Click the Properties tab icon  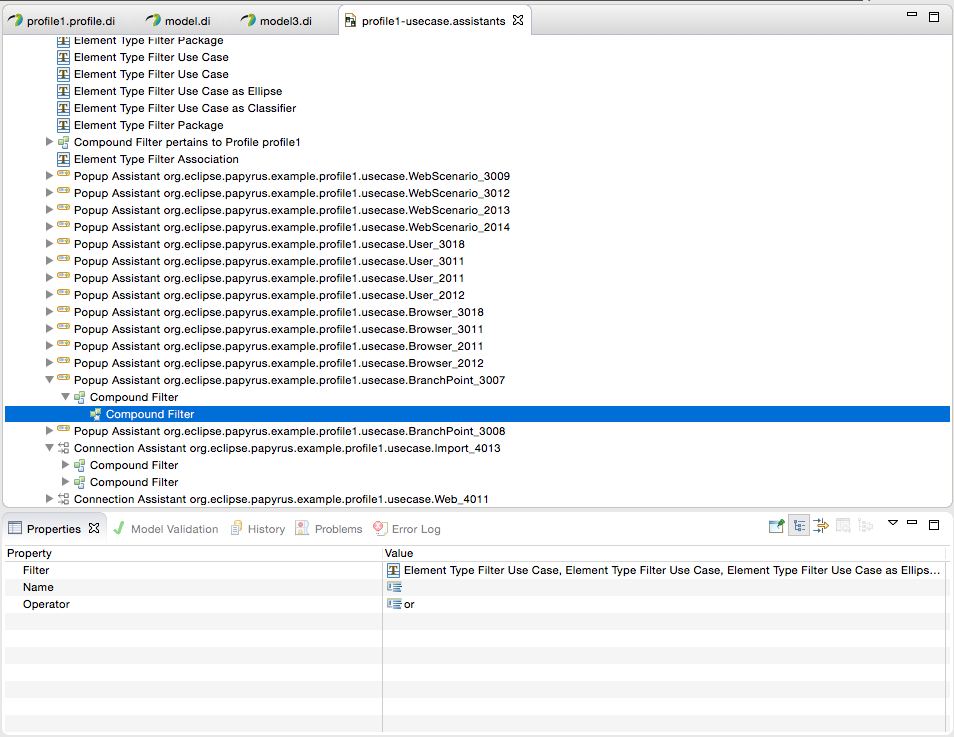coord(15,528)
